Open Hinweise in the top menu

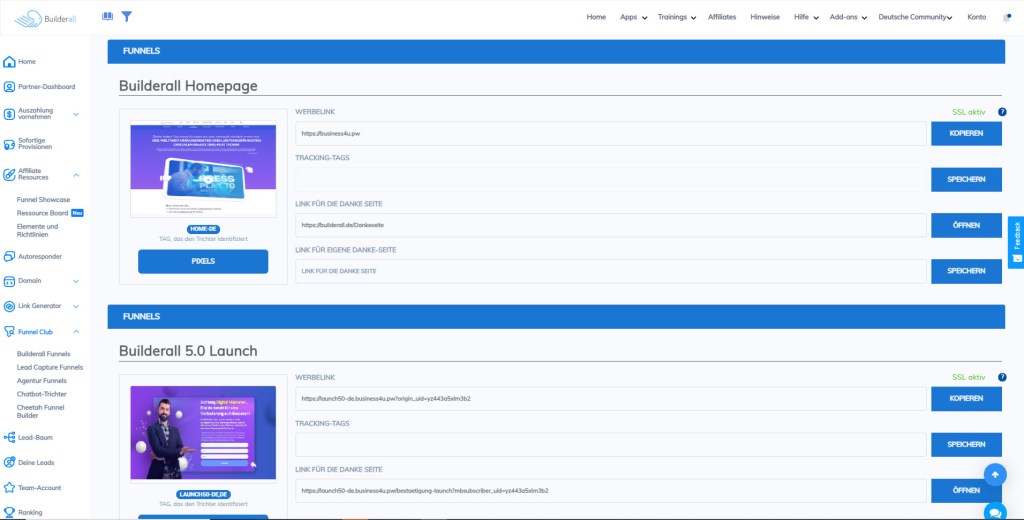765,17
